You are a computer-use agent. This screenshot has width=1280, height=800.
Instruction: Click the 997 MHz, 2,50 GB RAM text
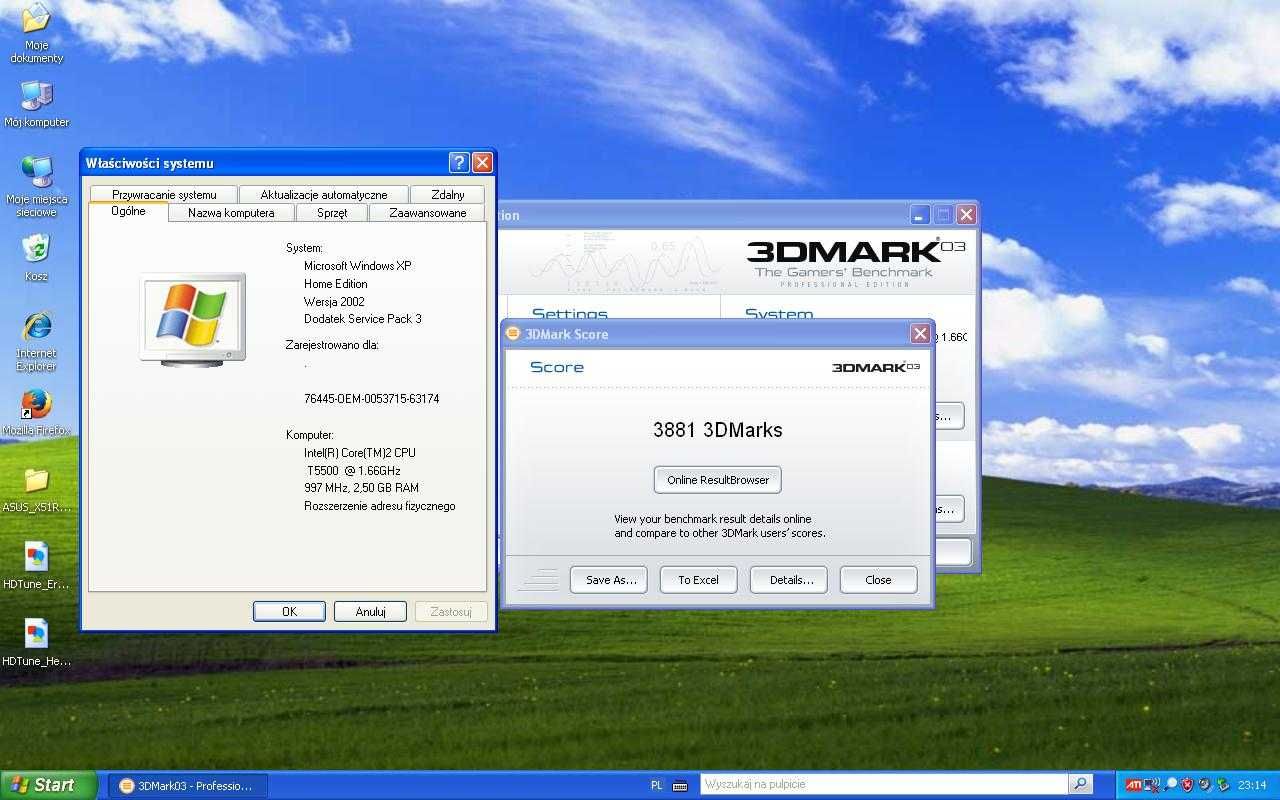pyautogui.click(x=361, y=487)
